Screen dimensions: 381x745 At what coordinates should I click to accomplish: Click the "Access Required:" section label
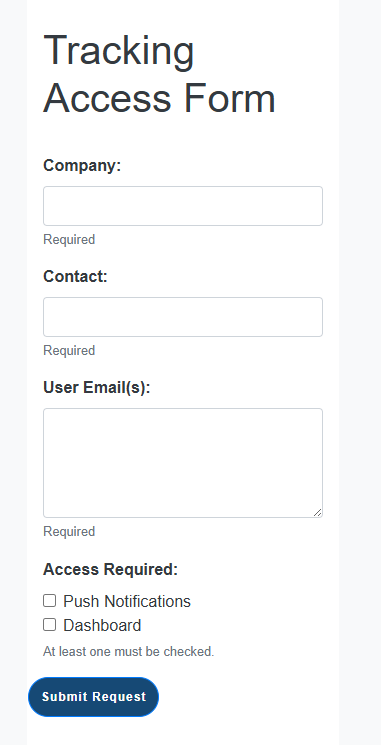tap(110, 569)
